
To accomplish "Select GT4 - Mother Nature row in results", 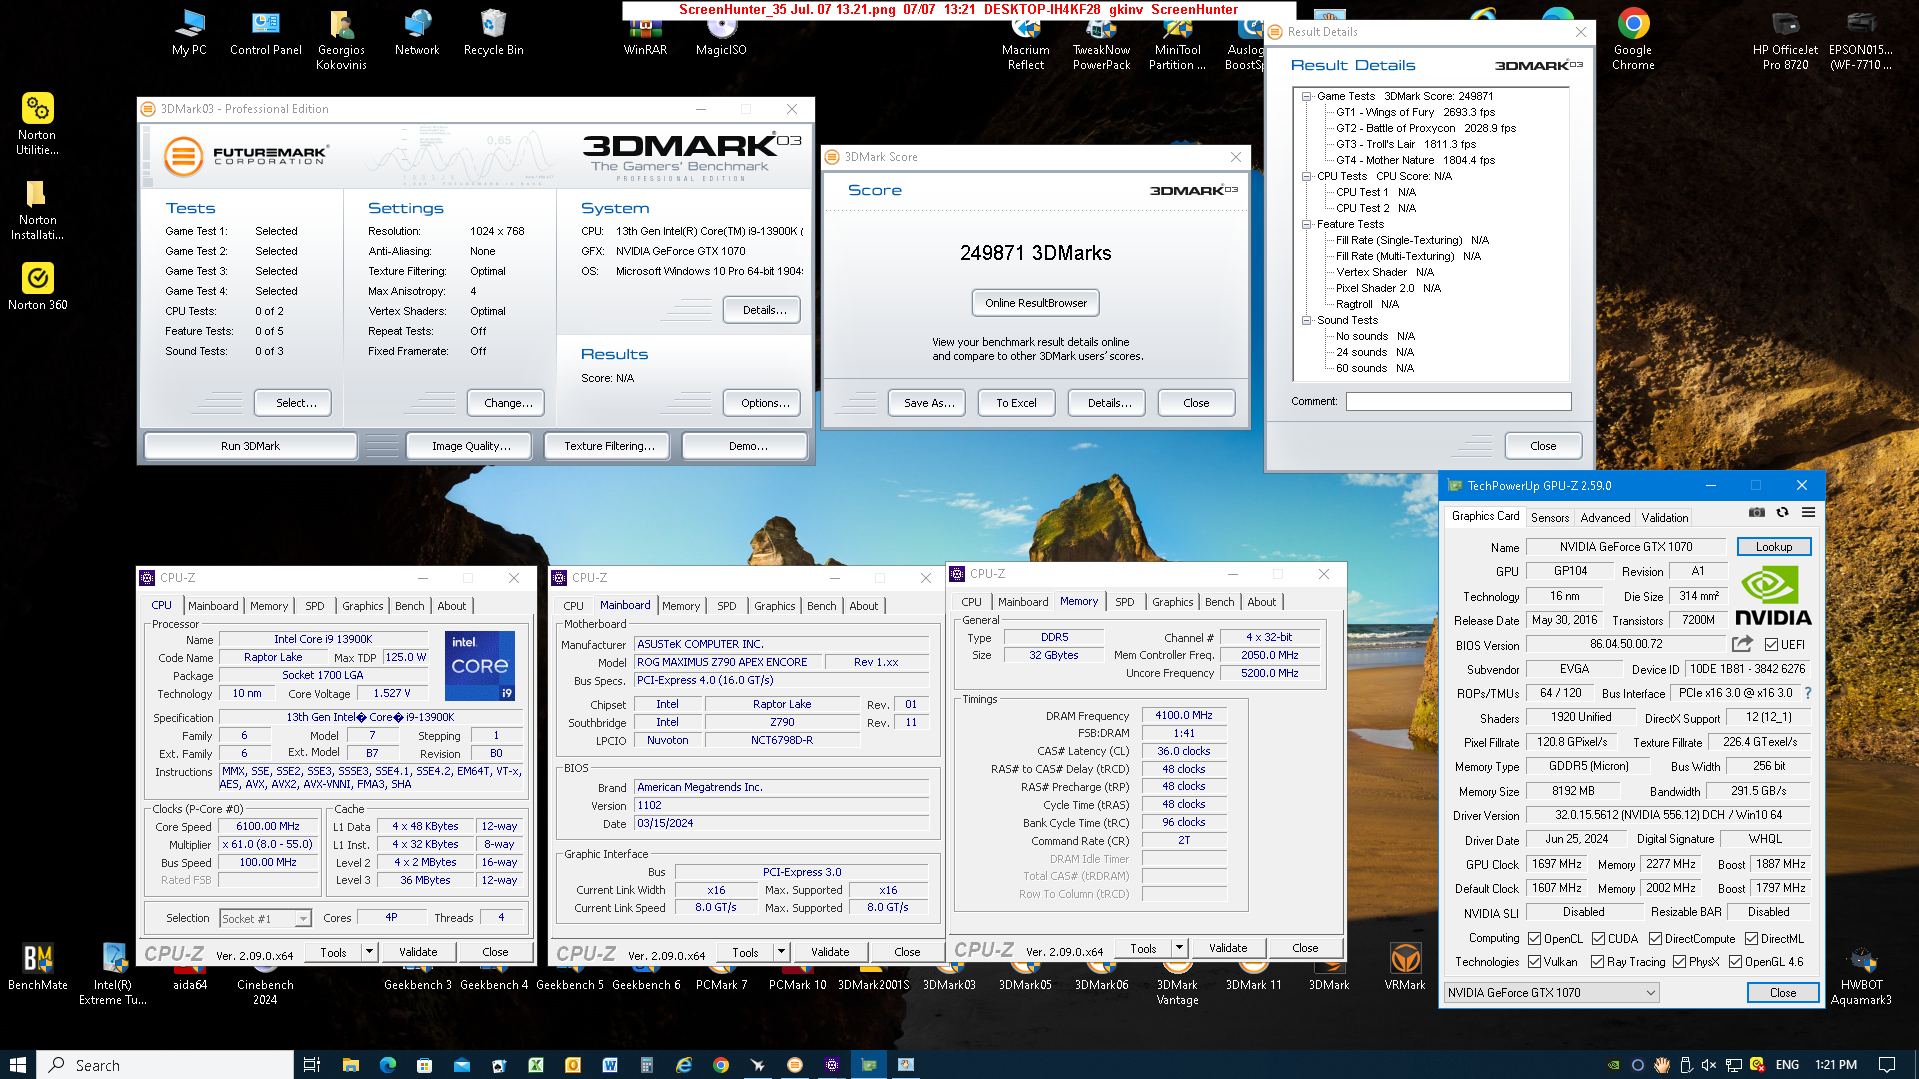I will point(1415,160).
